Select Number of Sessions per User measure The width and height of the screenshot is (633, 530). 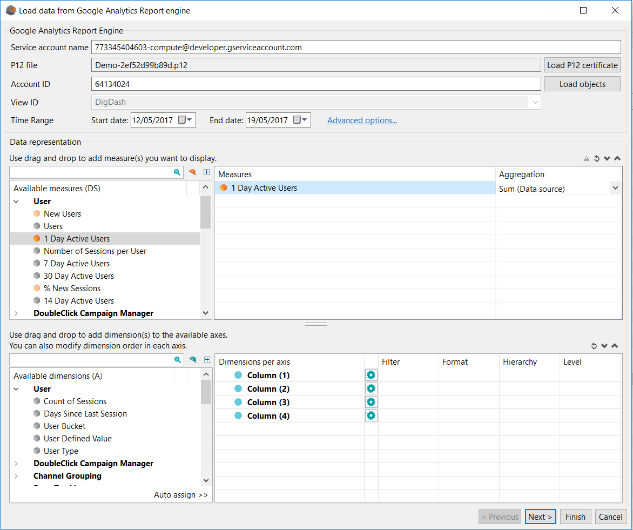(x=94, y=251)
